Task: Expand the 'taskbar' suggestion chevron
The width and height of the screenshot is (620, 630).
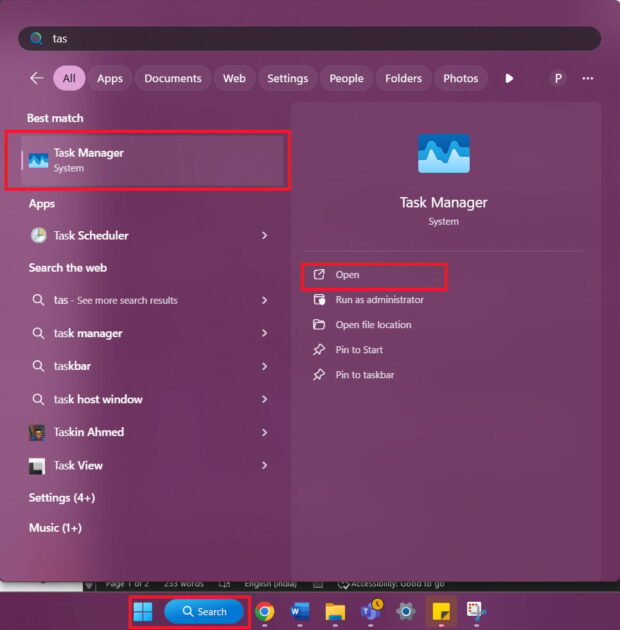Action: 264,366
